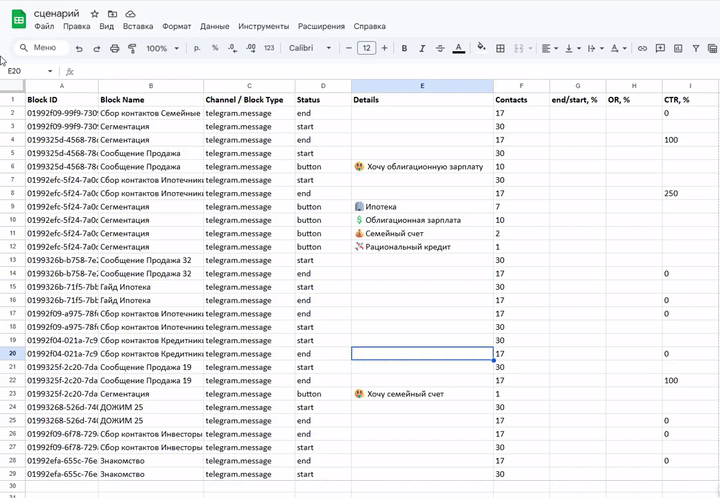The height and width of the screenshot is (498, 720).
Task: Click the filter funnel icon
Action: pyautogui.click(x=696, y=48)
